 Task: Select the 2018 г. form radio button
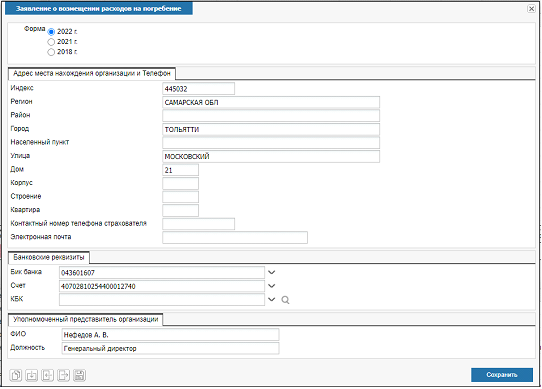51,52
